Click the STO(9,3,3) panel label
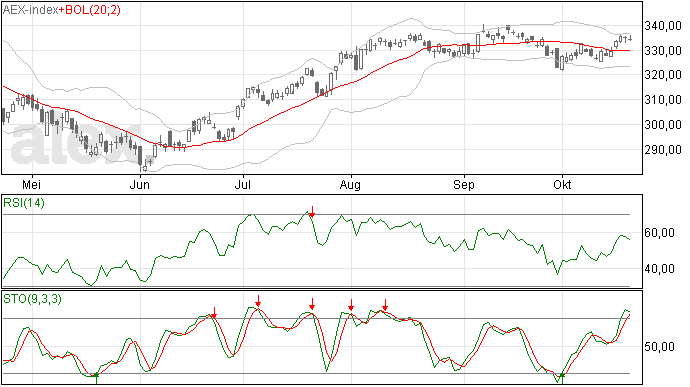Screen dimensions: 690x387 coord(33,299)
